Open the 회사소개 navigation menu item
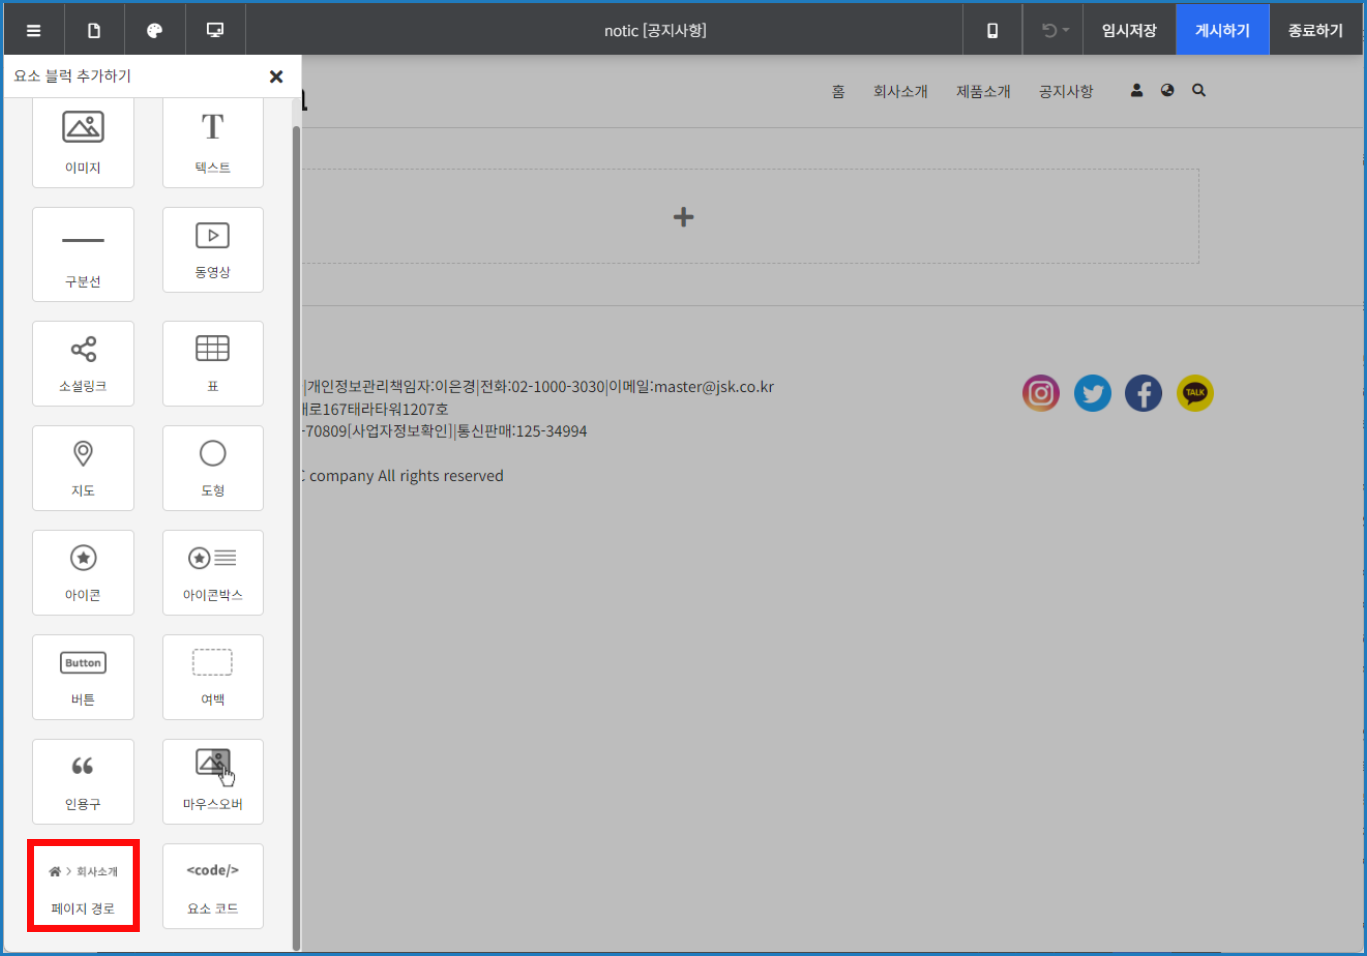 point(900,91)
